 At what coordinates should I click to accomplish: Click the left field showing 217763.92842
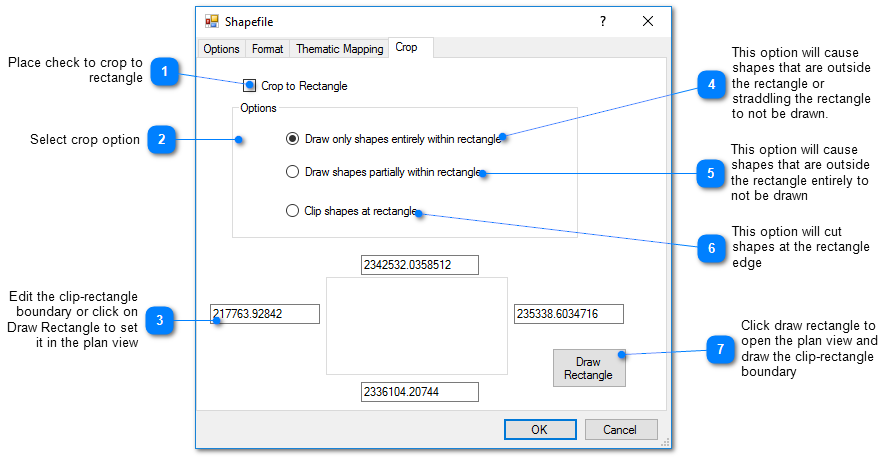pos(265,314)
